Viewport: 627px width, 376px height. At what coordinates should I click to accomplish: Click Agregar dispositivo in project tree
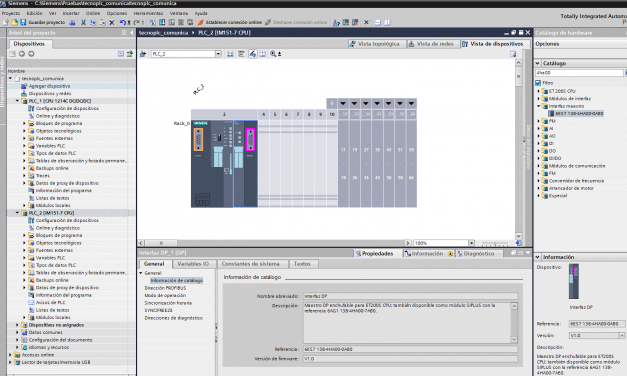(49, 86)
